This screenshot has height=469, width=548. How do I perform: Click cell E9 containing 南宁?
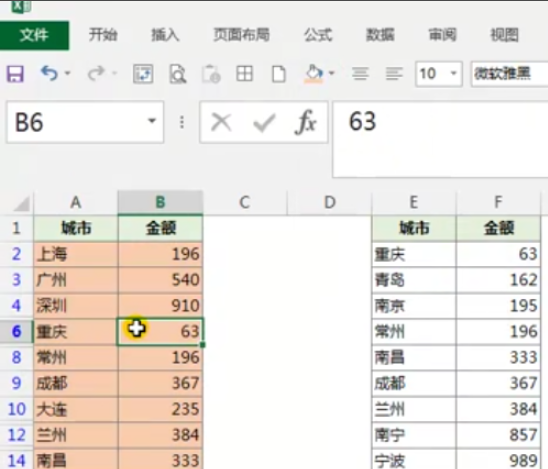point(414,435)
